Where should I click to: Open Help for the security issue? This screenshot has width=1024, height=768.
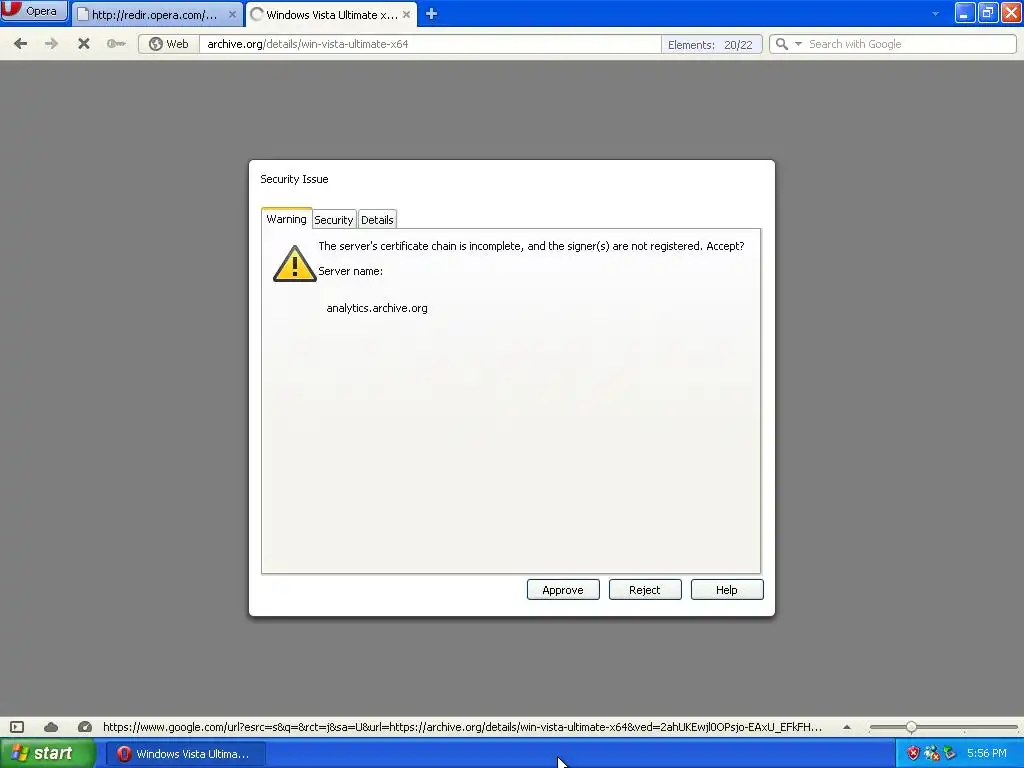coord(727,590)
